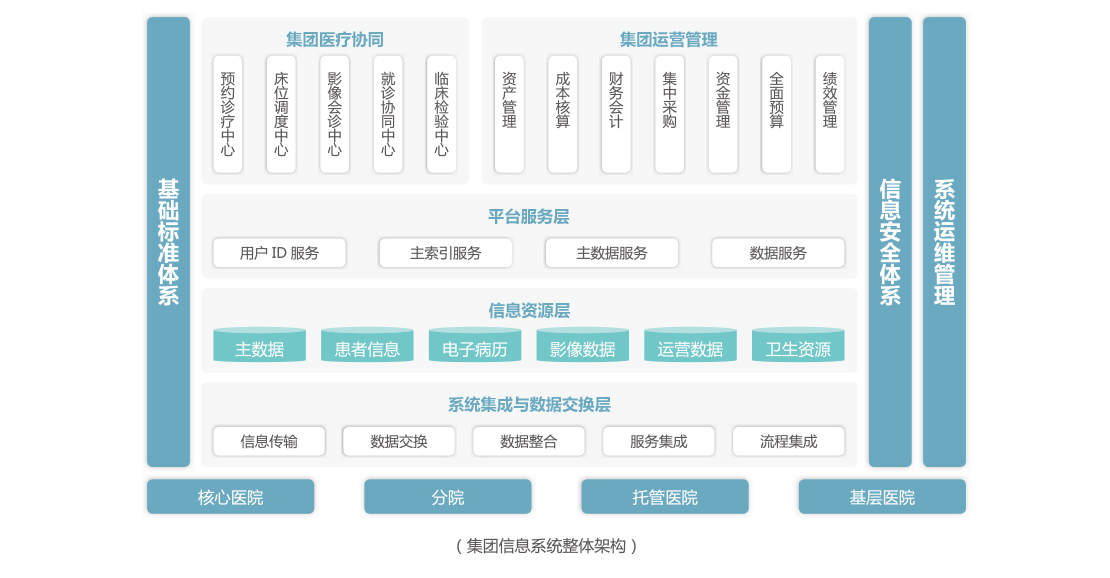
Task: Click the 核心医院 bottom block
Action: 230,497
